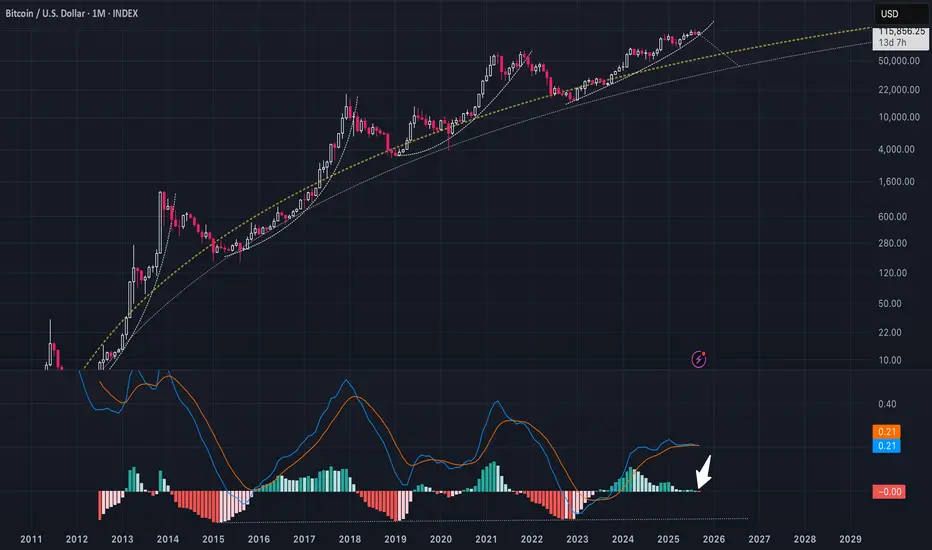Click the 2027 year on the time axis

[759, 539]
